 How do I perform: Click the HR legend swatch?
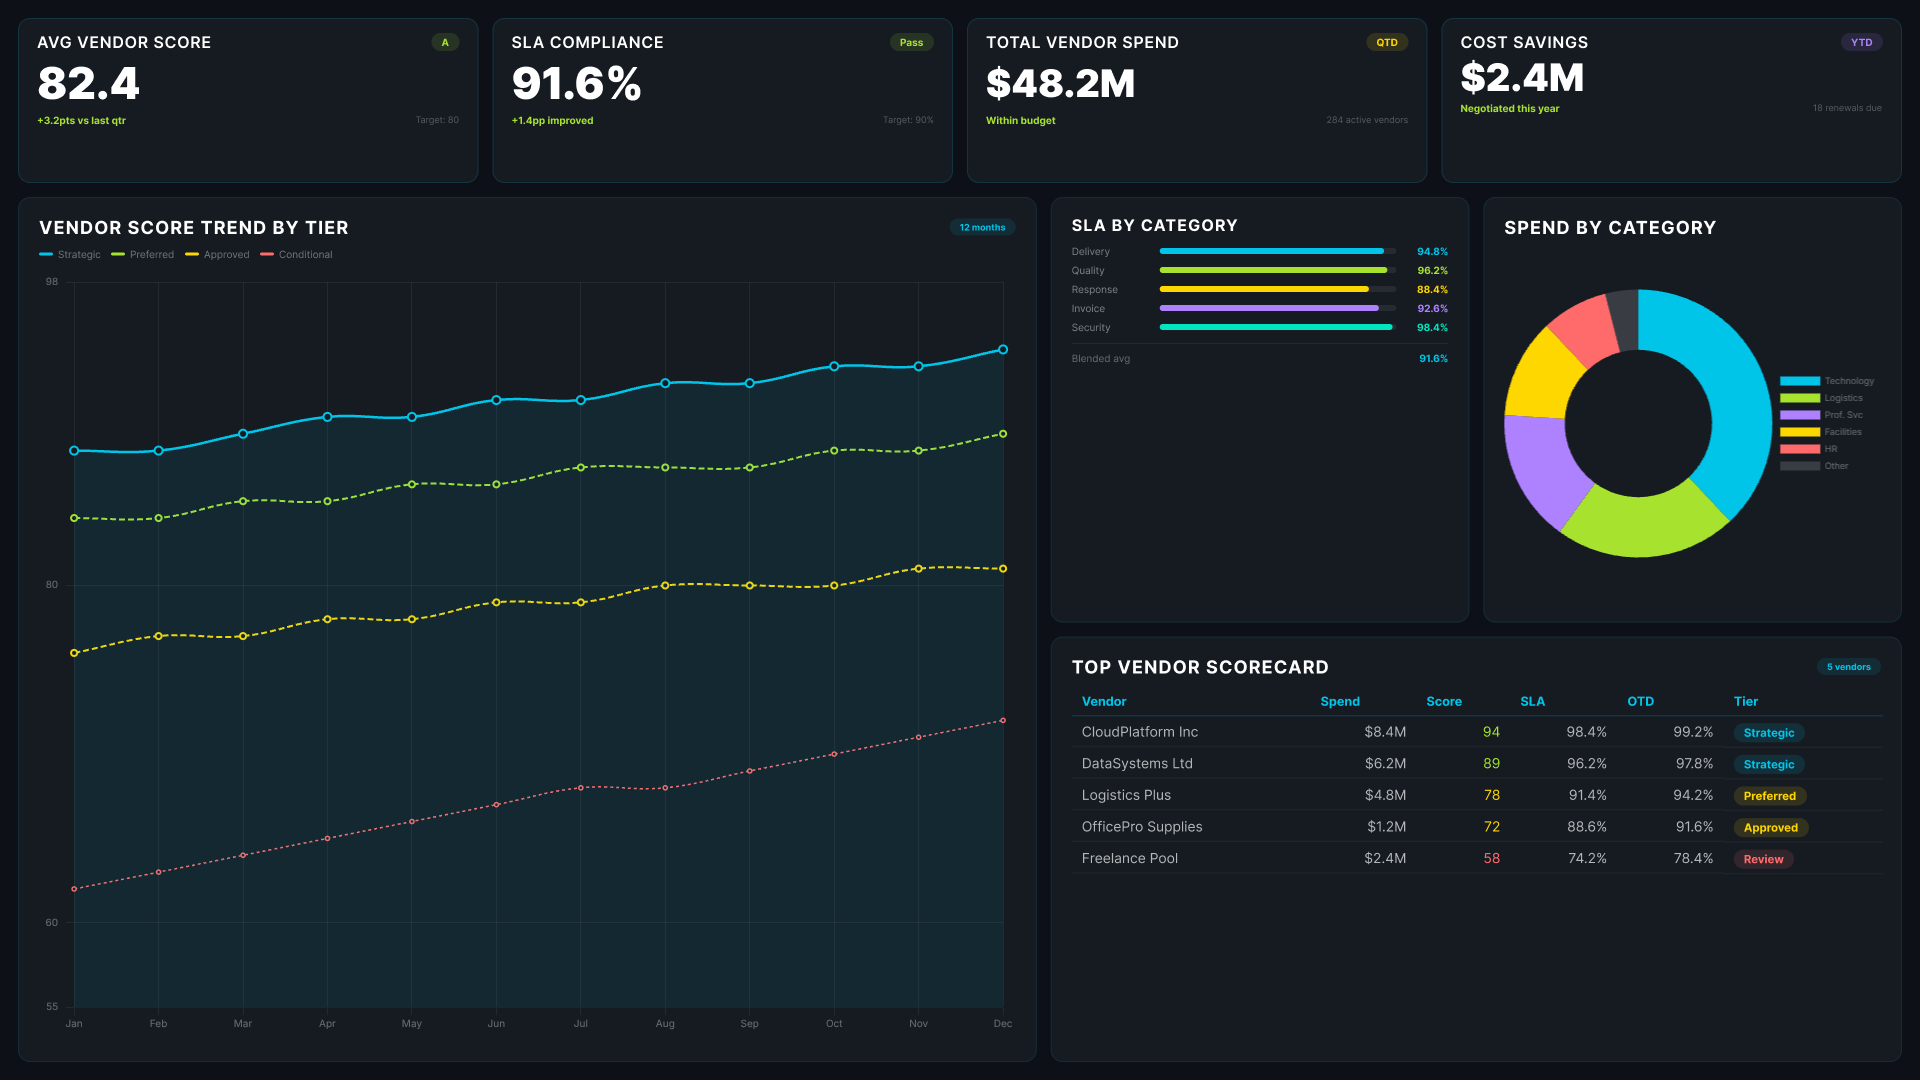pyautogui.click(x=1799, y=449)
